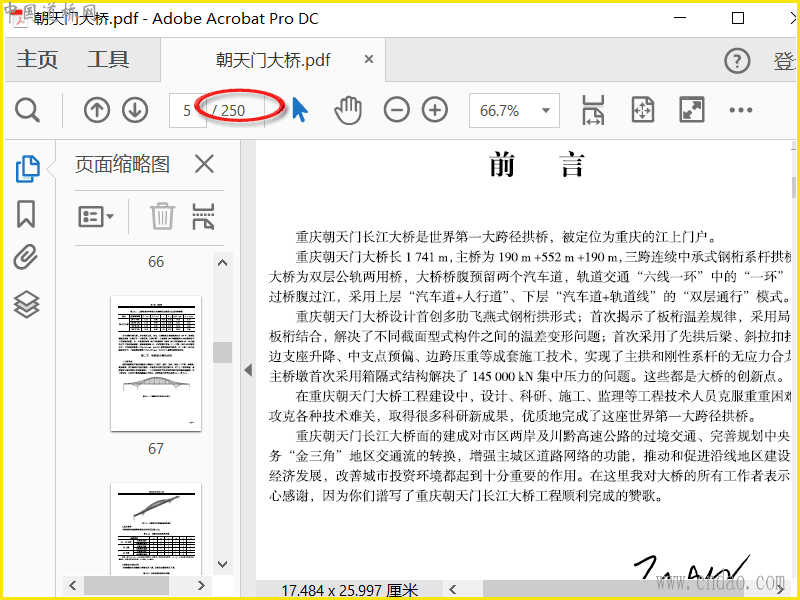Collapse the navigation pane arrow
Image resolution: width=800 pixels, height=600 pixels.
tap(248, 369)
